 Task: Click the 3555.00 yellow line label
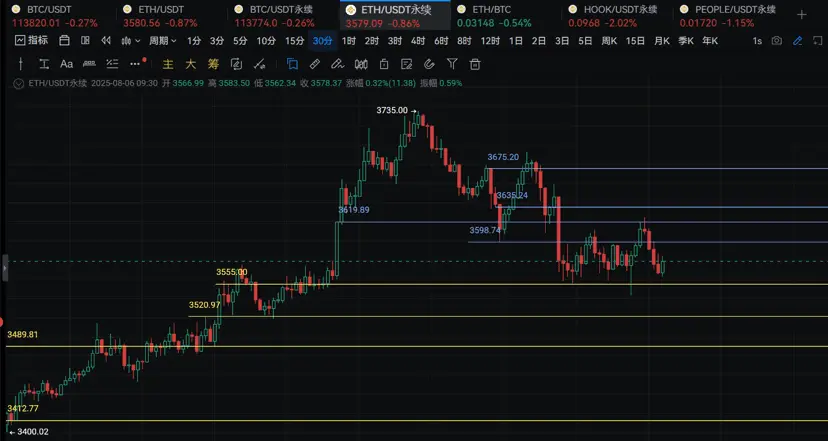[x=231, y=272]
